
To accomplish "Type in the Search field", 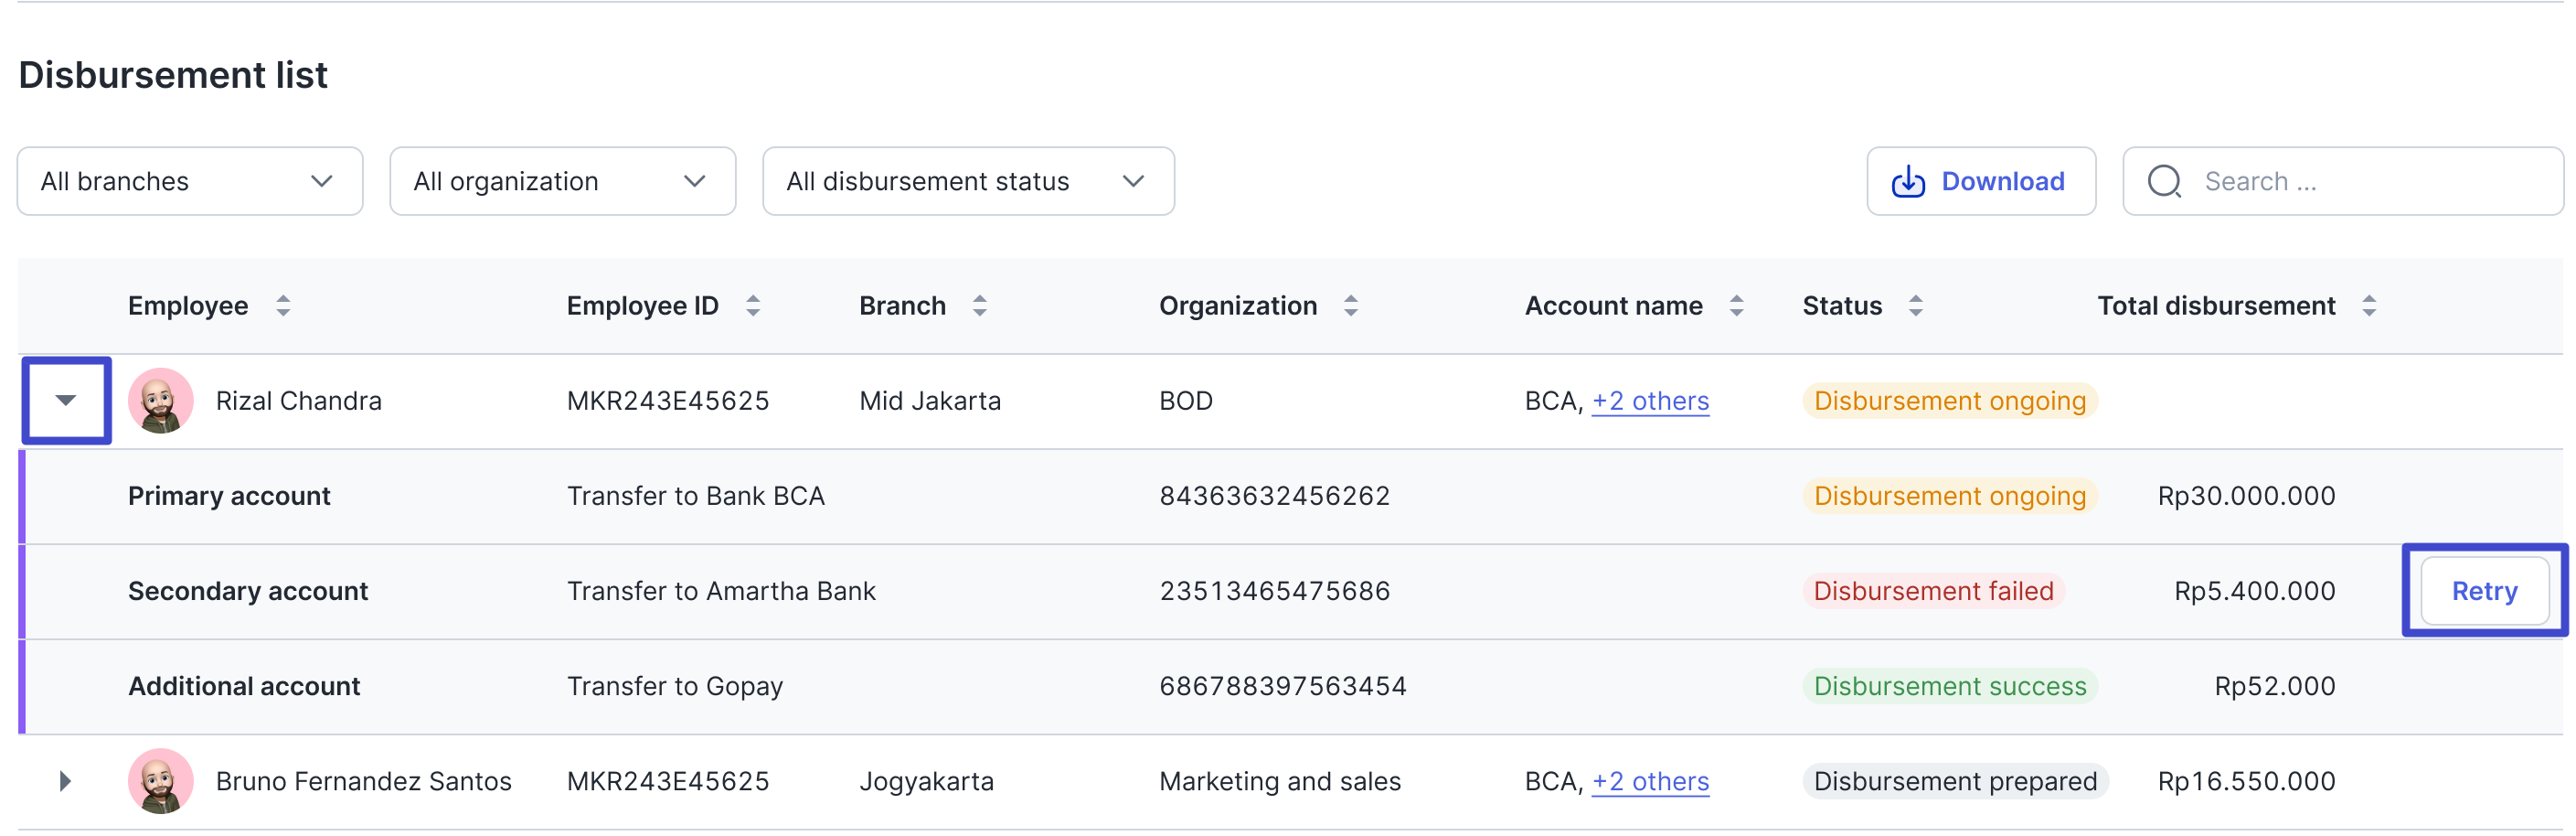I will click(2370, 182).
